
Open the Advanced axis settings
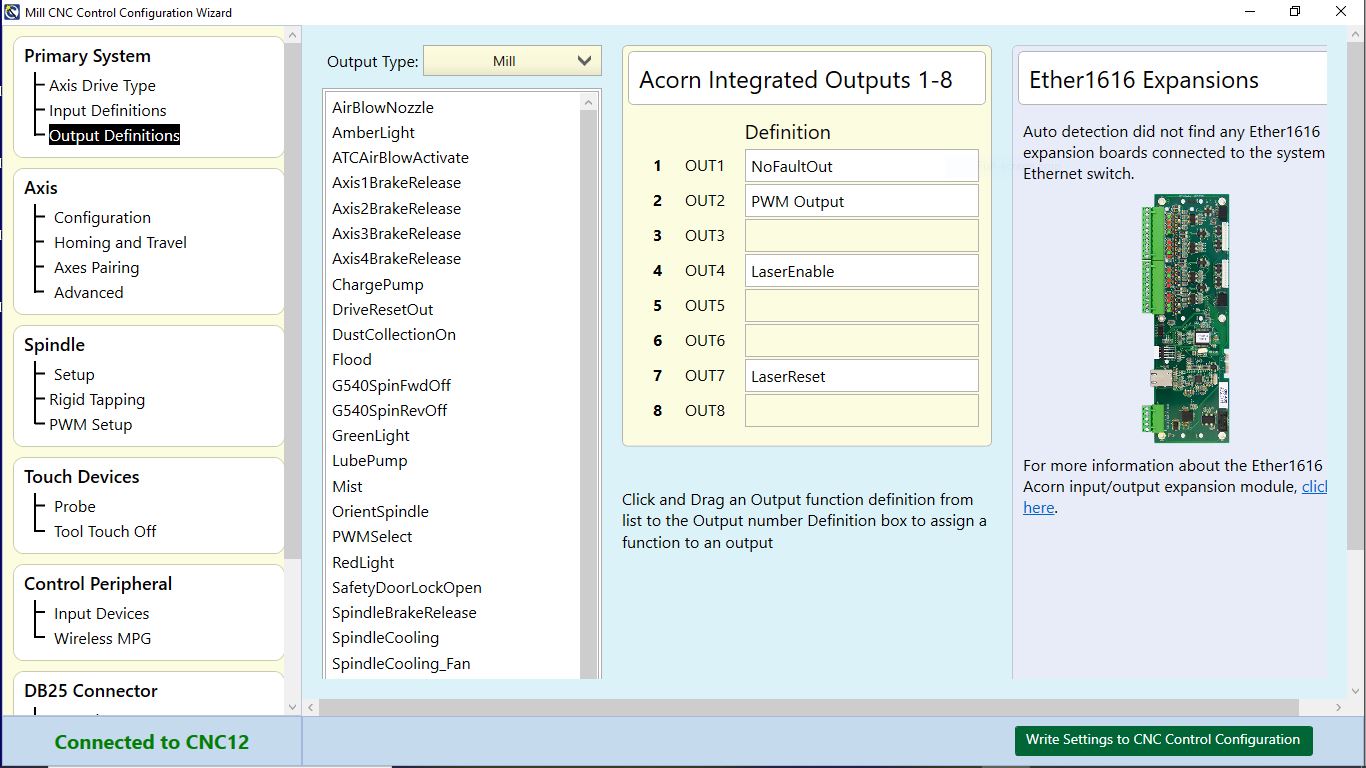(x=88, y=292)
